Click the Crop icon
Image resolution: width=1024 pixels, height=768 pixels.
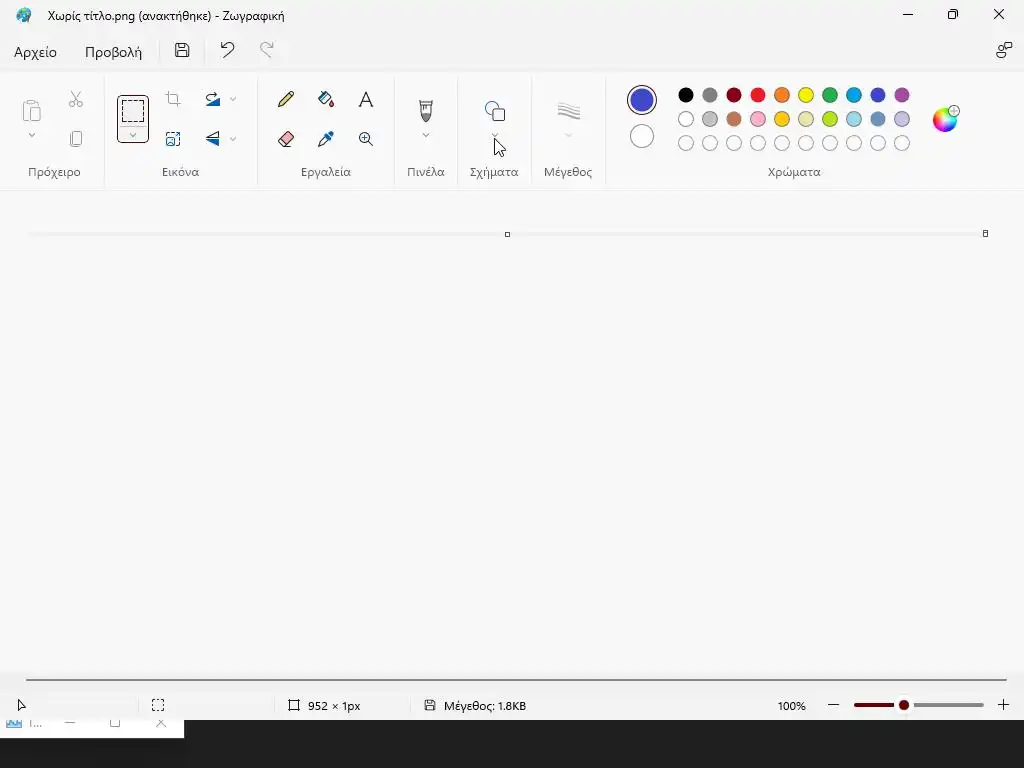pyautogui.click(x=173, y=99)
